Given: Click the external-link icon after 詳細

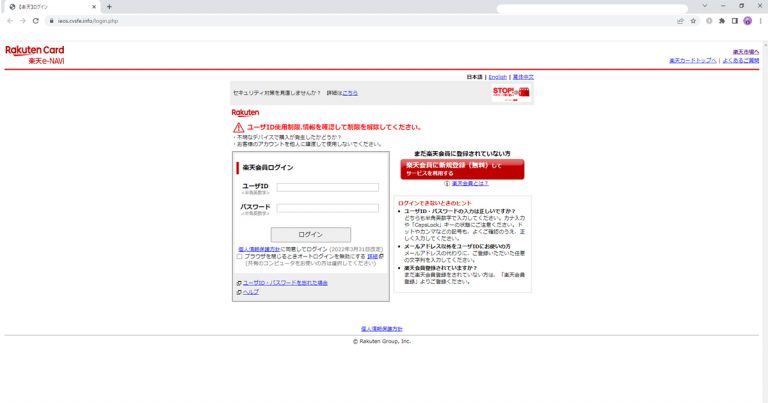Looking at the screenshot, I should pyautogui.click(x=381, y=257).
